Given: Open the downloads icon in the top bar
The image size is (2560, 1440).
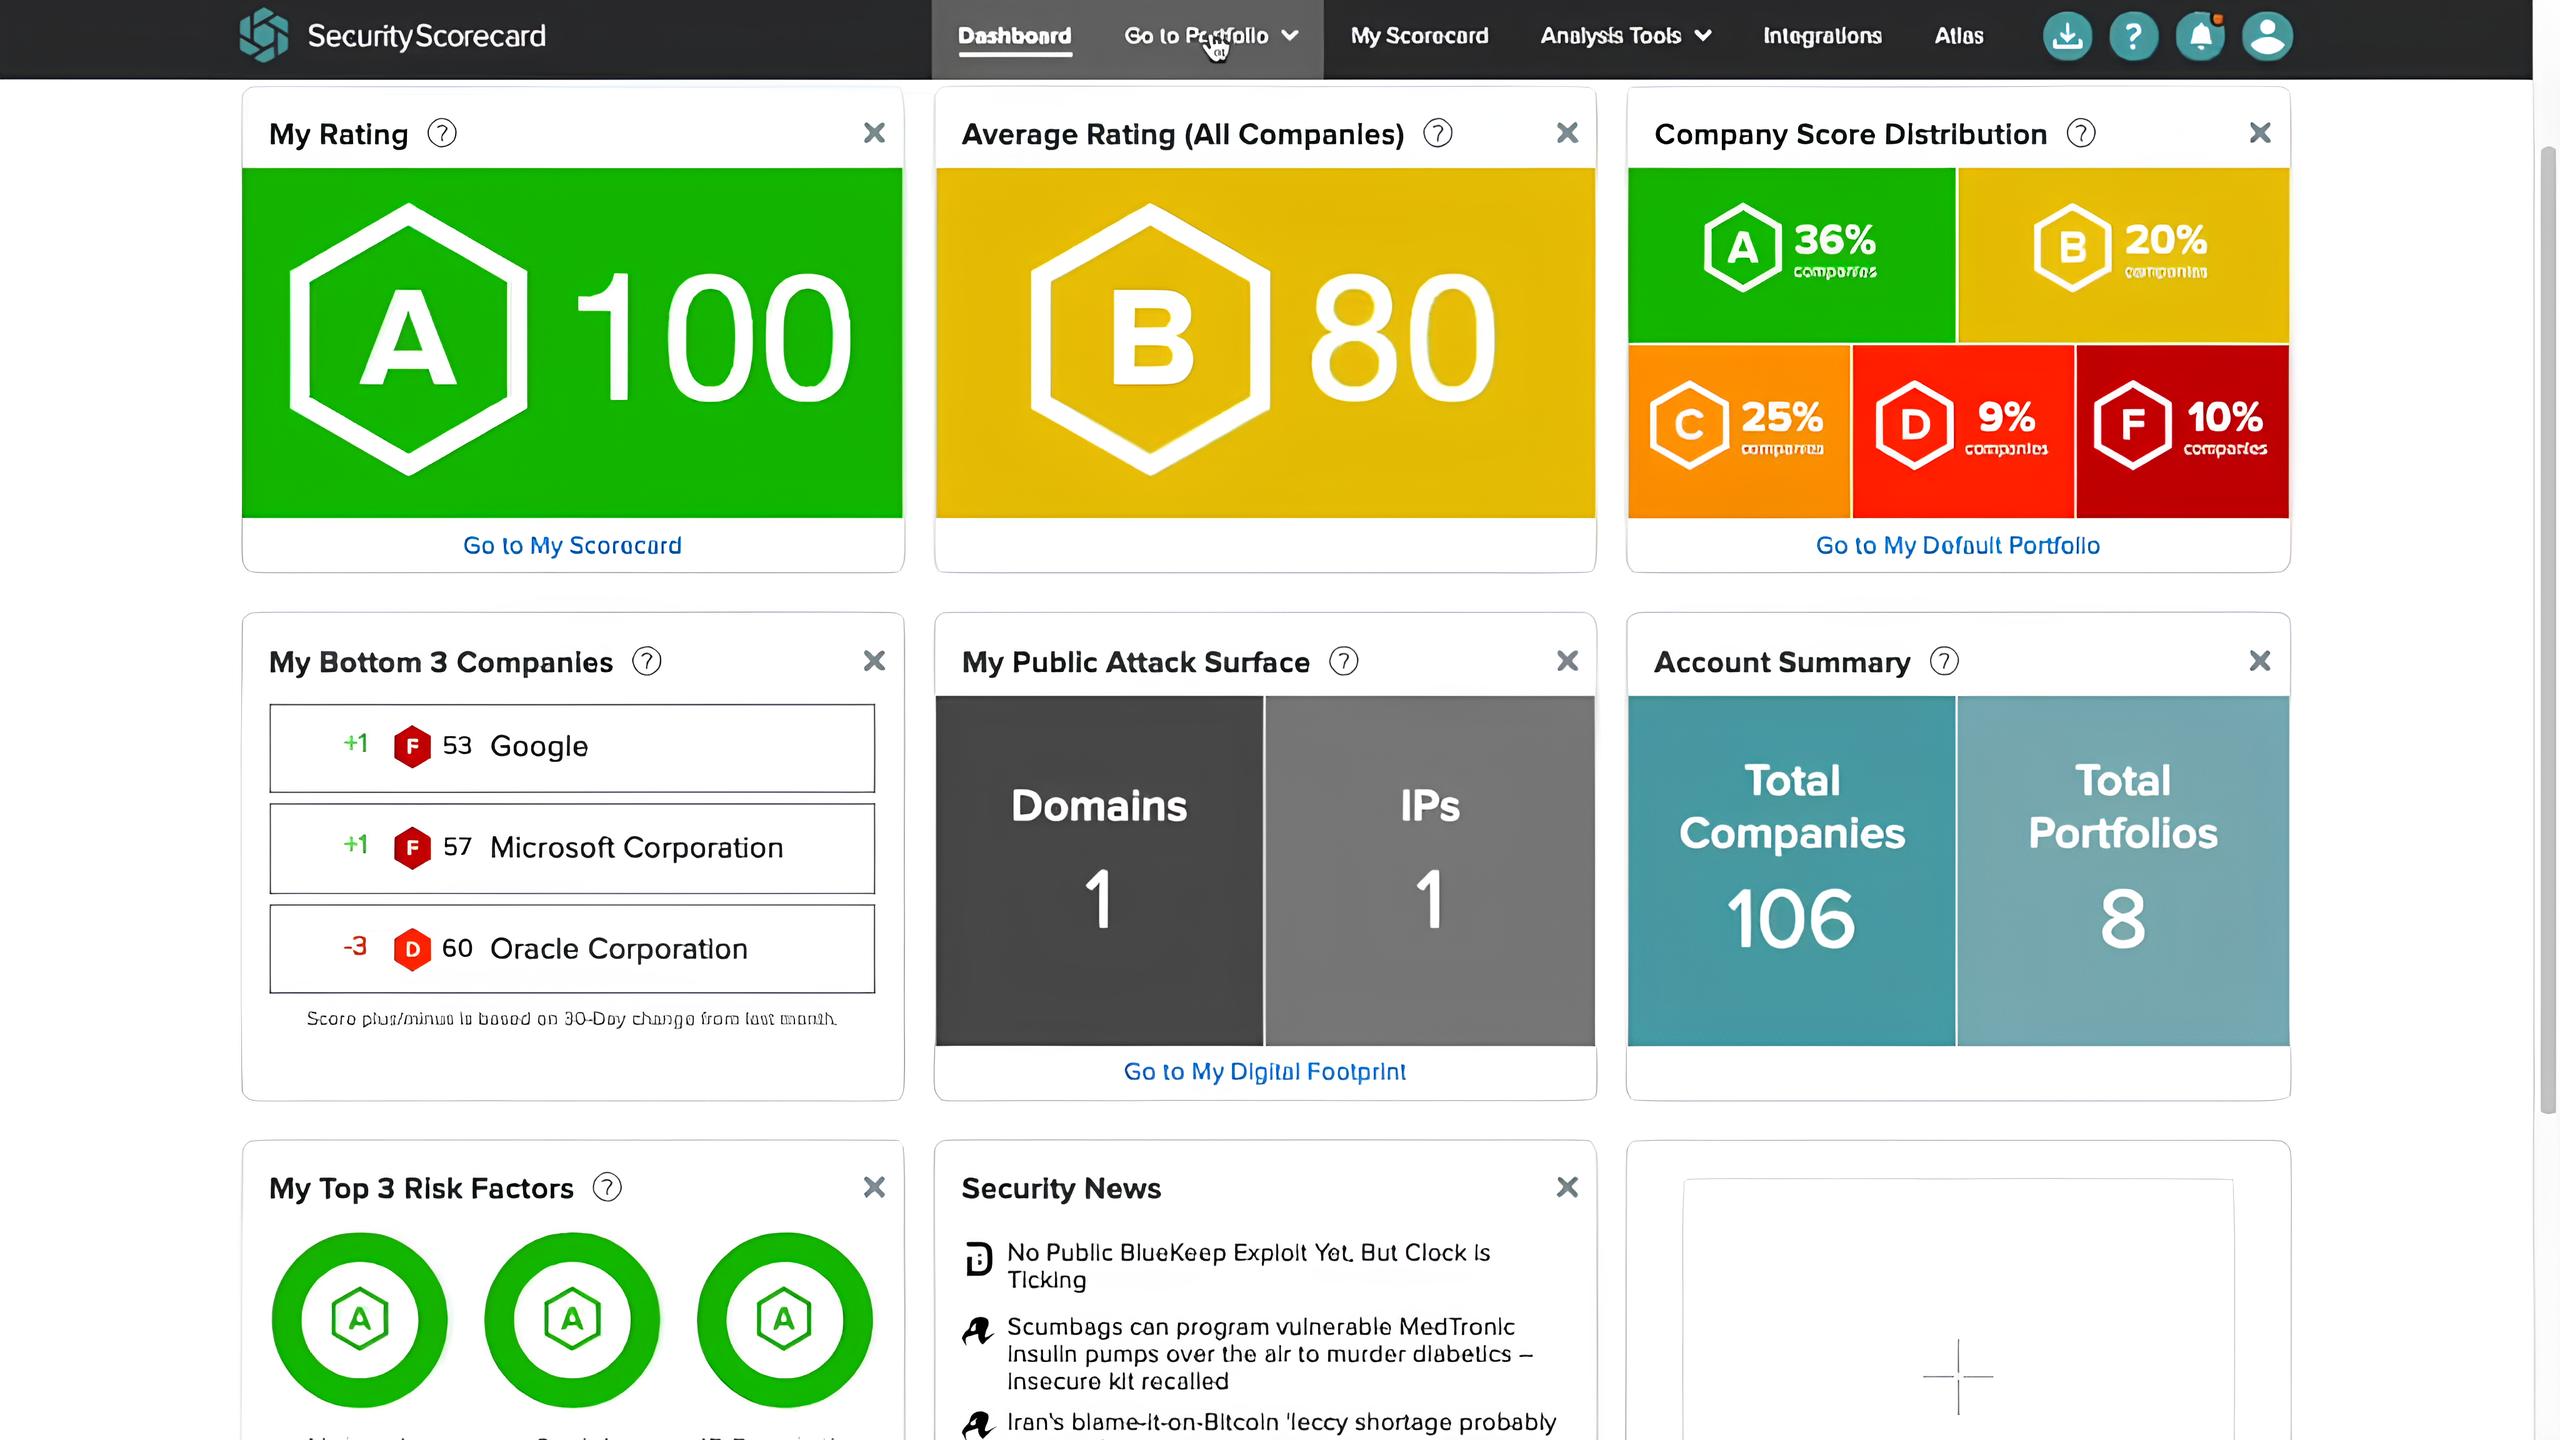Looking at the screenshot, I should pos(2066,35).
